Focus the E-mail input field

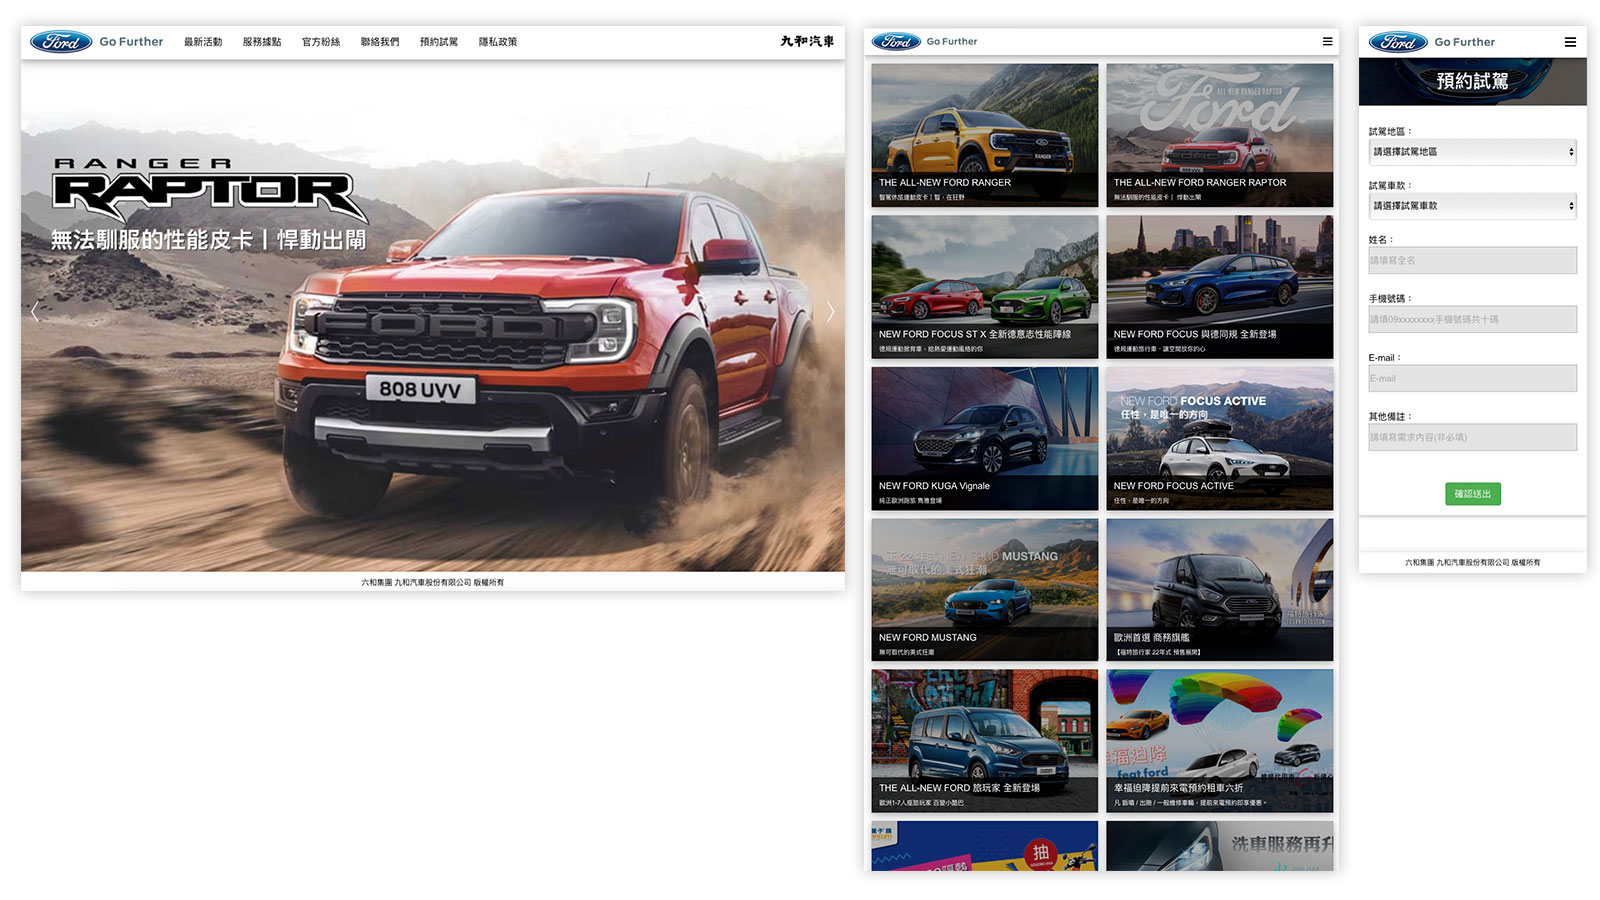pos(1472,379)
